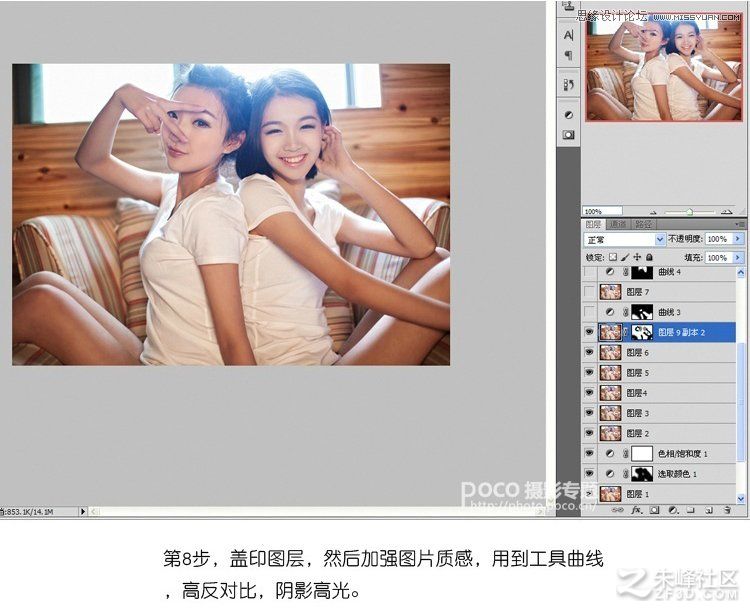Image resolution: width=750 pixels, height=610 pixels.
Task: Switch to the 通道 tab
Action: pos(618,224)
